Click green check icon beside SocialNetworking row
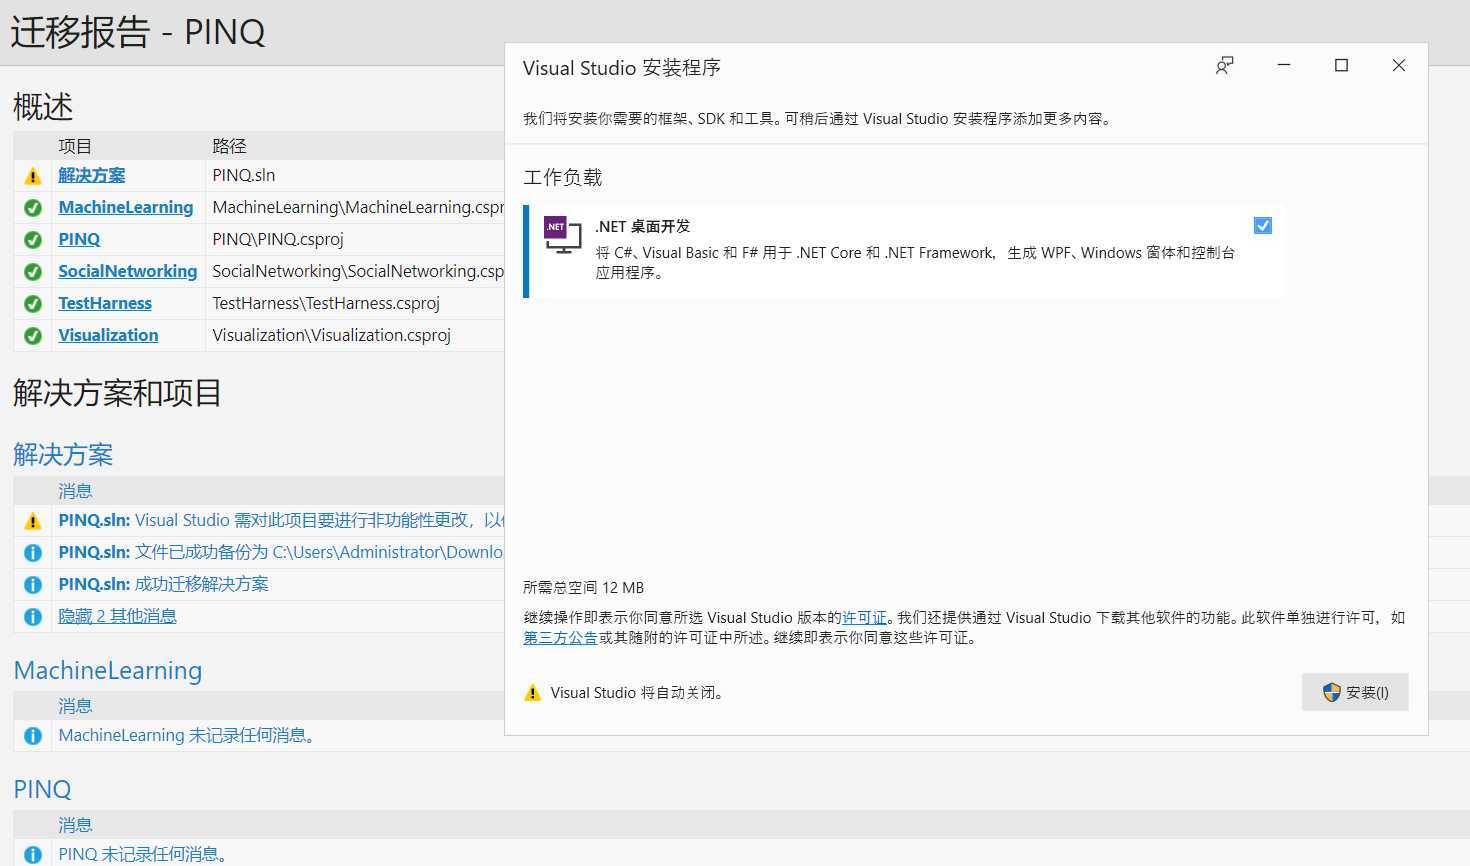 point(33,272)
